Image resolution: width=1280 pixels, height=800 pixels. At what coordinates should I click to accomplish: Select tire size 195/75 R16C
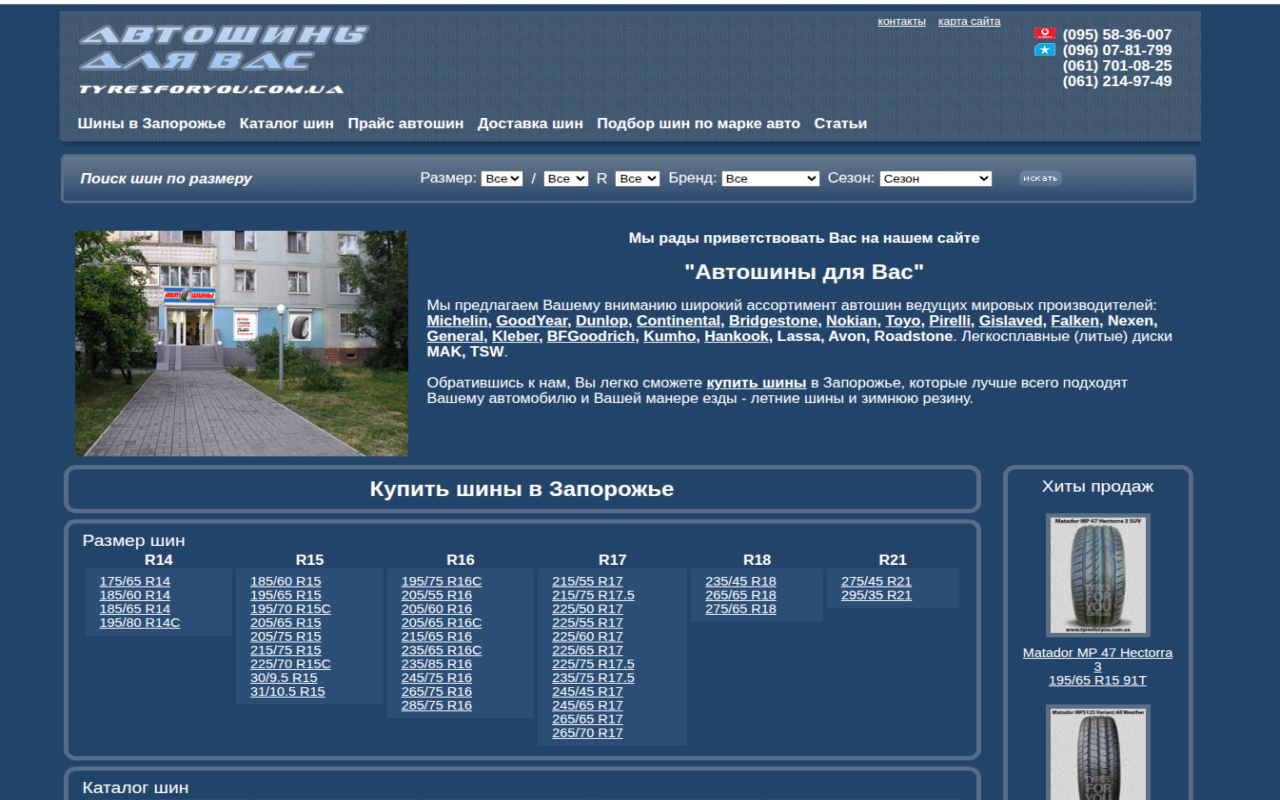[442, 581]
